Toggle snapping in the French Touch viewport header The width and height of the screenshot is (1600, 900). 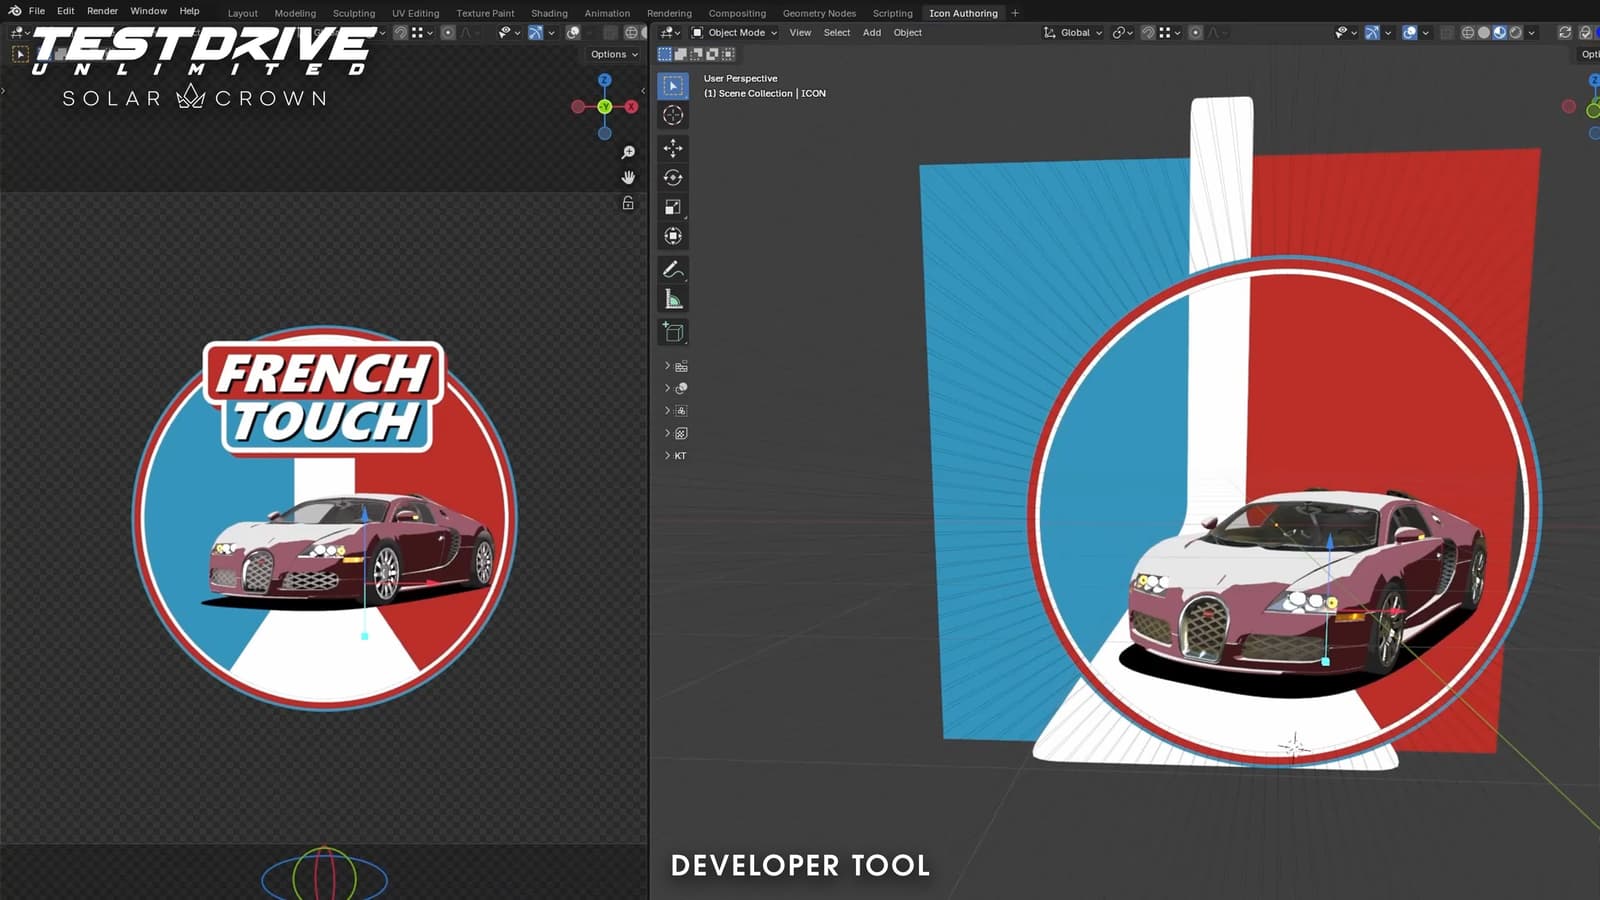pos(400,32)
